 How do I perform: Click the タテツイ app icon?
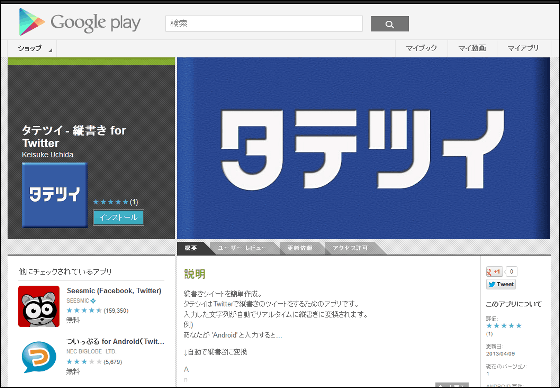point(55,195)
